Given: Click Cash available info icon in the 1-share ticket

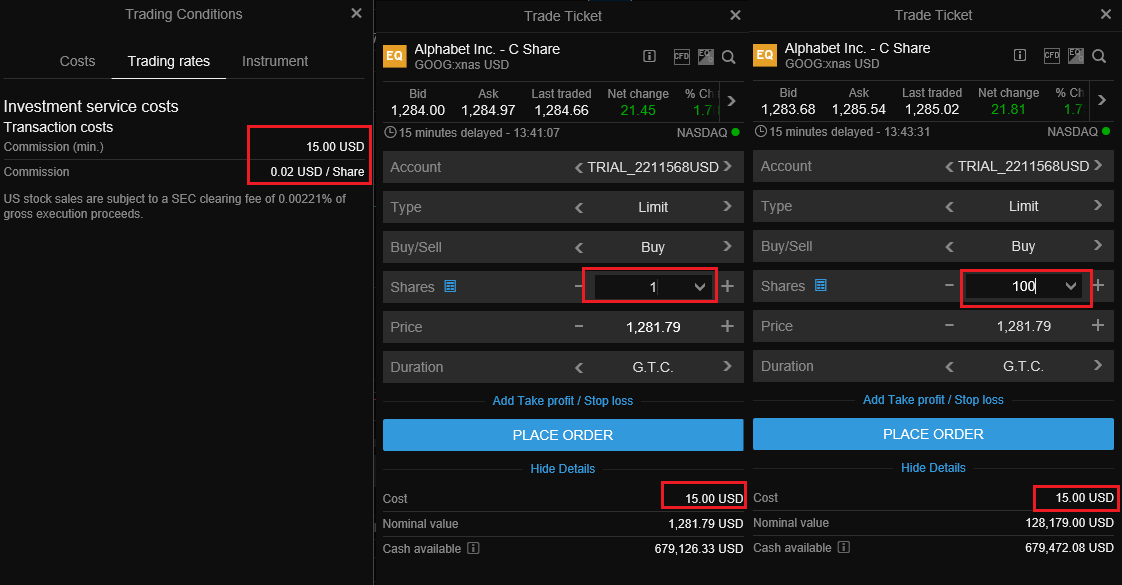Looking at the screenshot, I should tap(473, 549).
